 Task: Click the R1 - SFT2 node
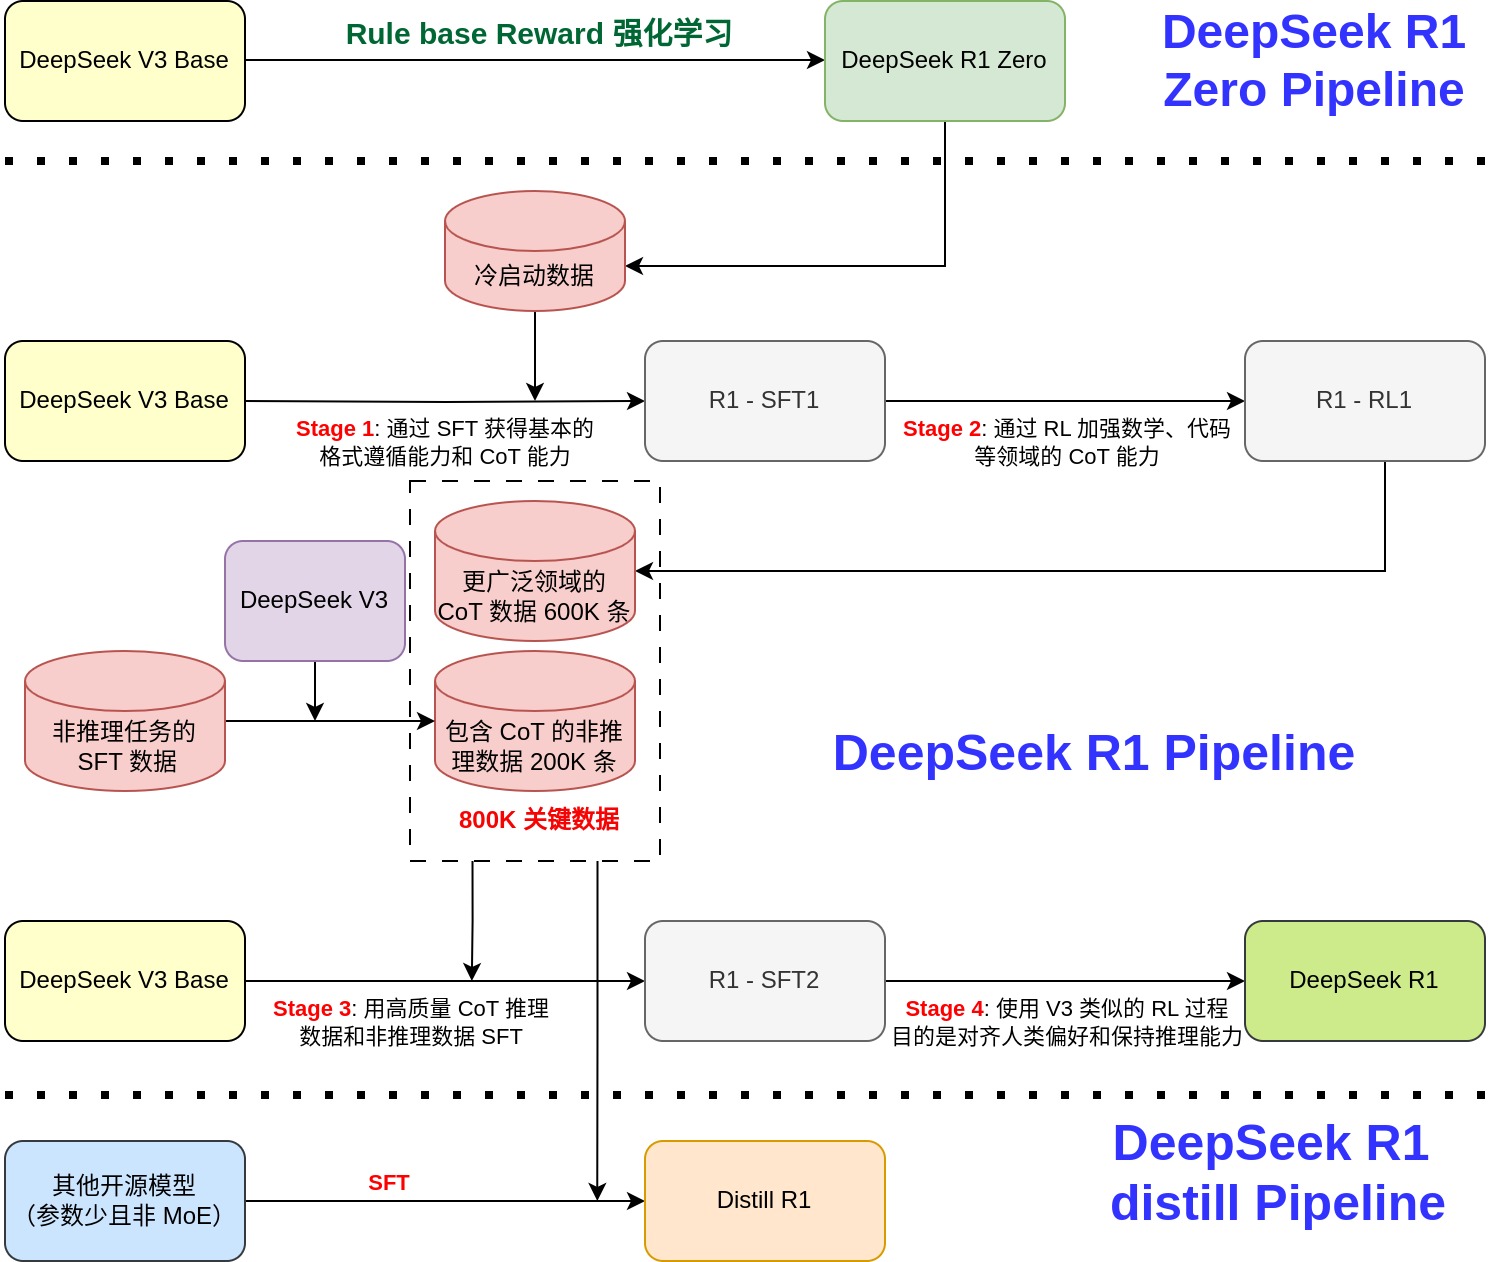[765, 981]
